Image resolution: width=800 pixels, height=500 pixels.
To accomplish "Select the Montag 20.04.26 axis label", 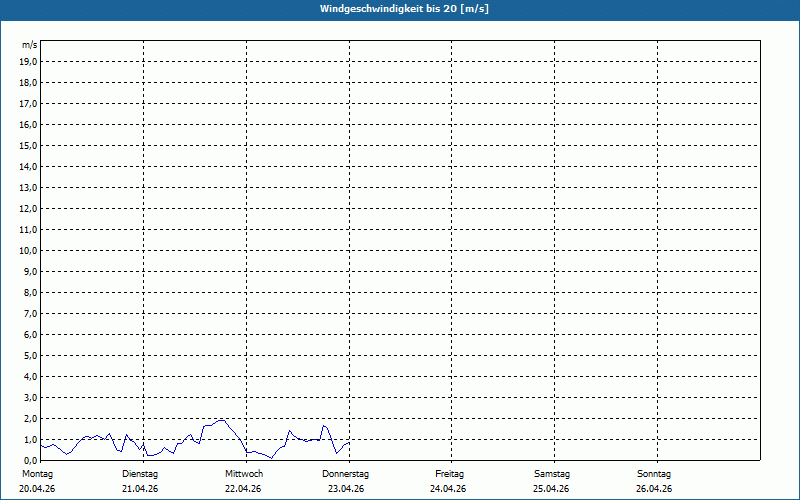I will (x=37, y=481).
